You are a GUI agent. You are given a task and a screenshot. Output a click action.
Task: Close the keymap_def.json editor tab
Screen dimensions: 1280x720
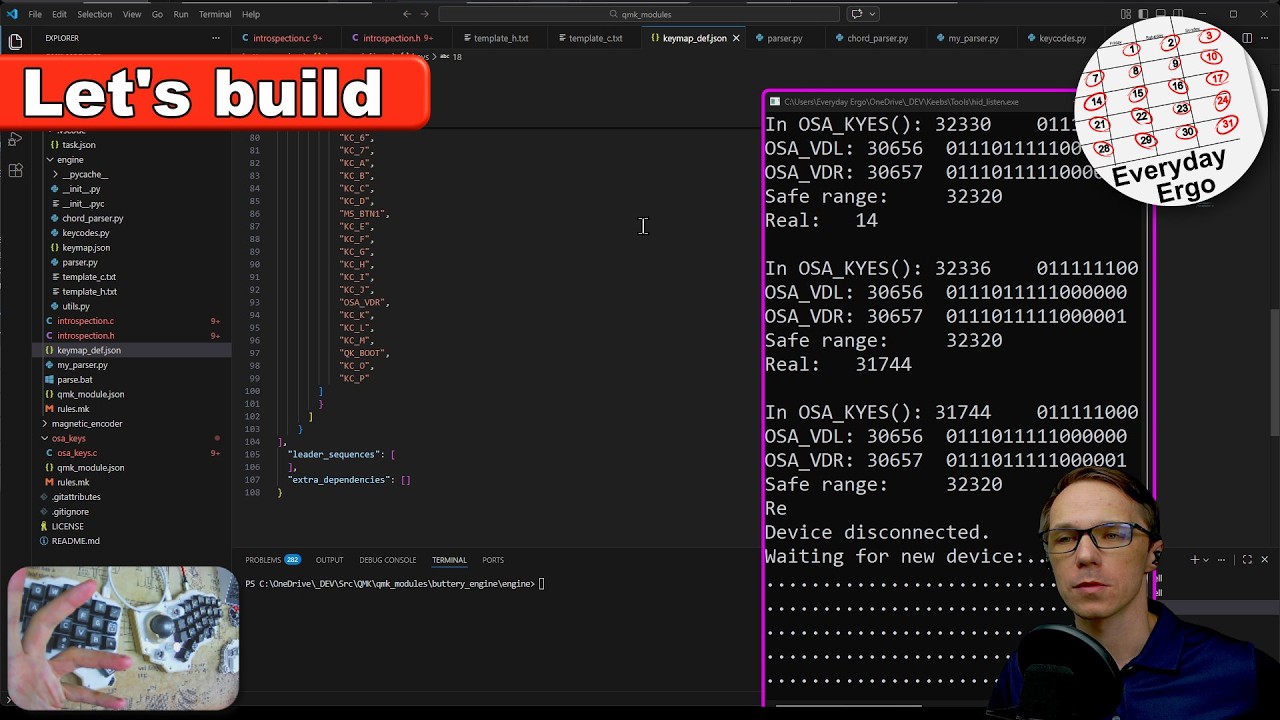[736, 38]
